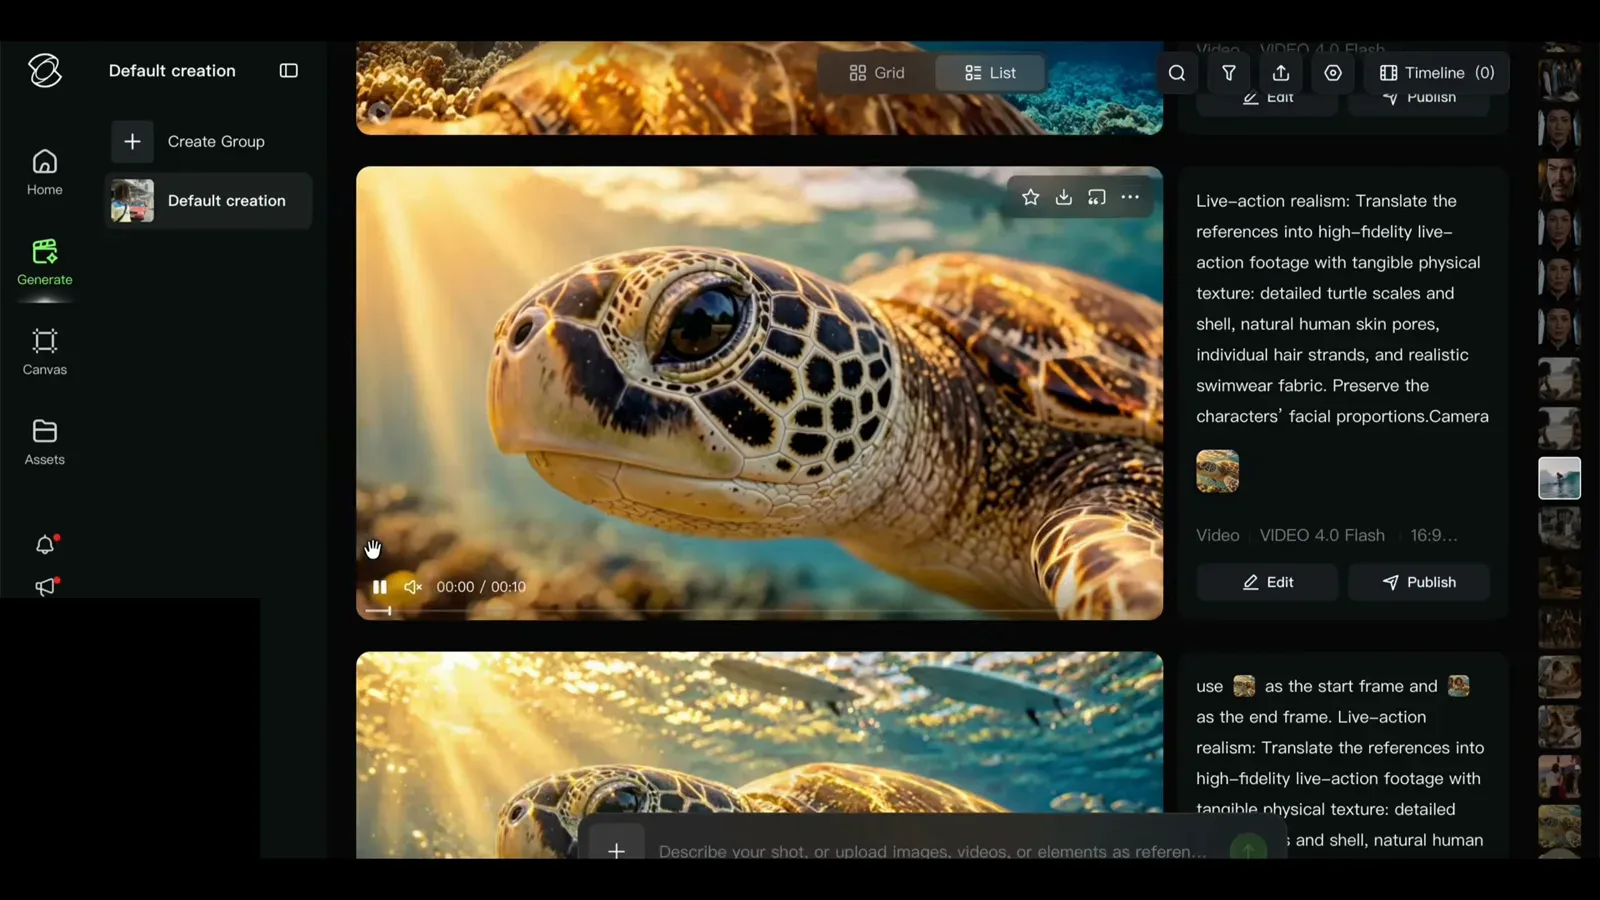Open the search tool
This screenshot has width=1600, height=900.
coord(1177,73)
